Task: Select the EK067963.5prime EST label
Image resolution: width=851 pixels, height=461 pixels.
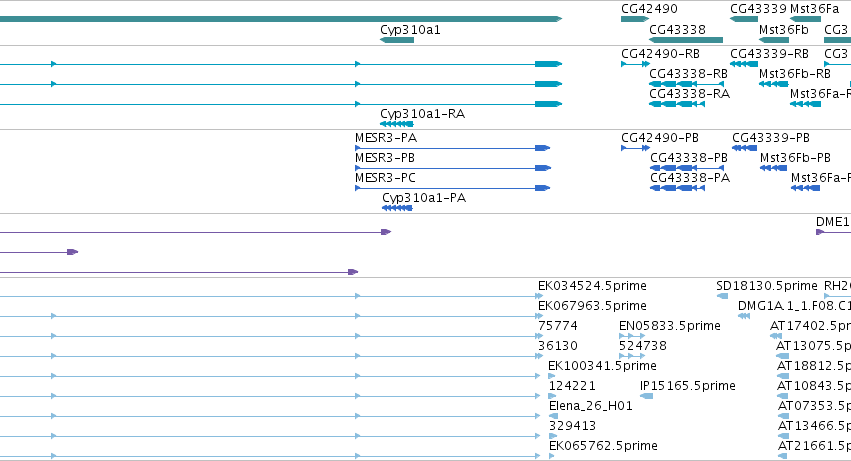Action: pos(592,306)
